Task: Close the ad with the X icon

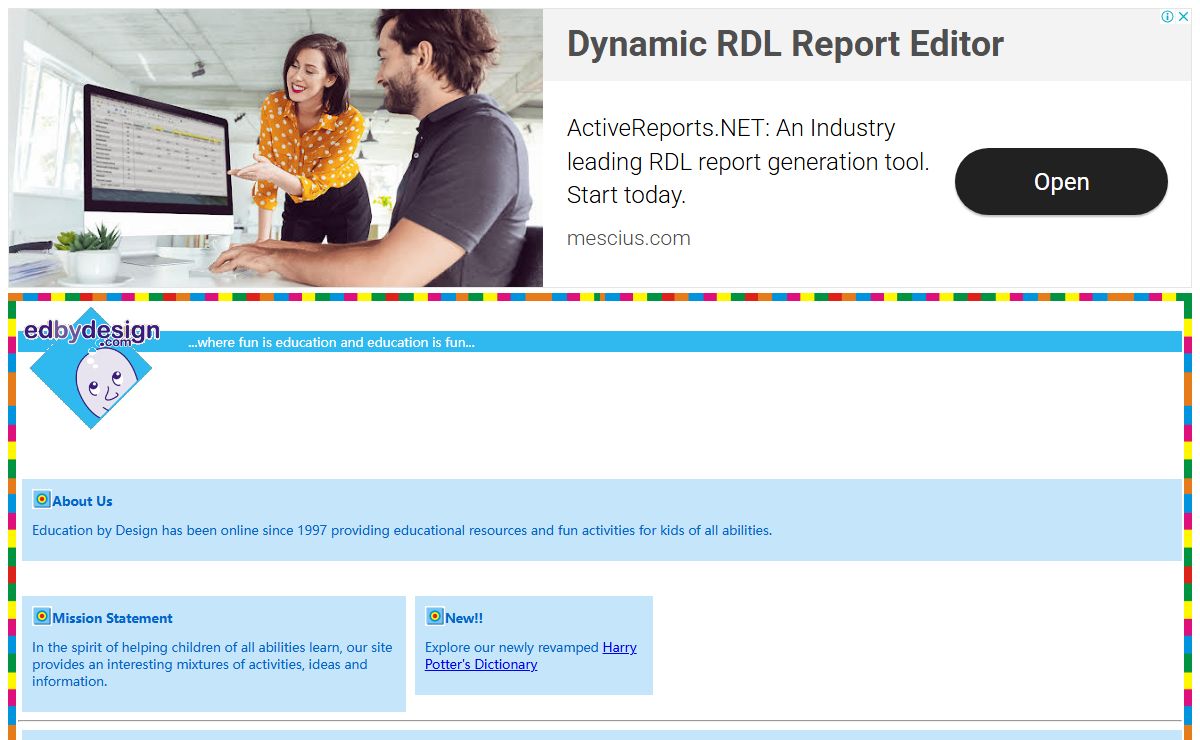Action: tap(1182, 16)
